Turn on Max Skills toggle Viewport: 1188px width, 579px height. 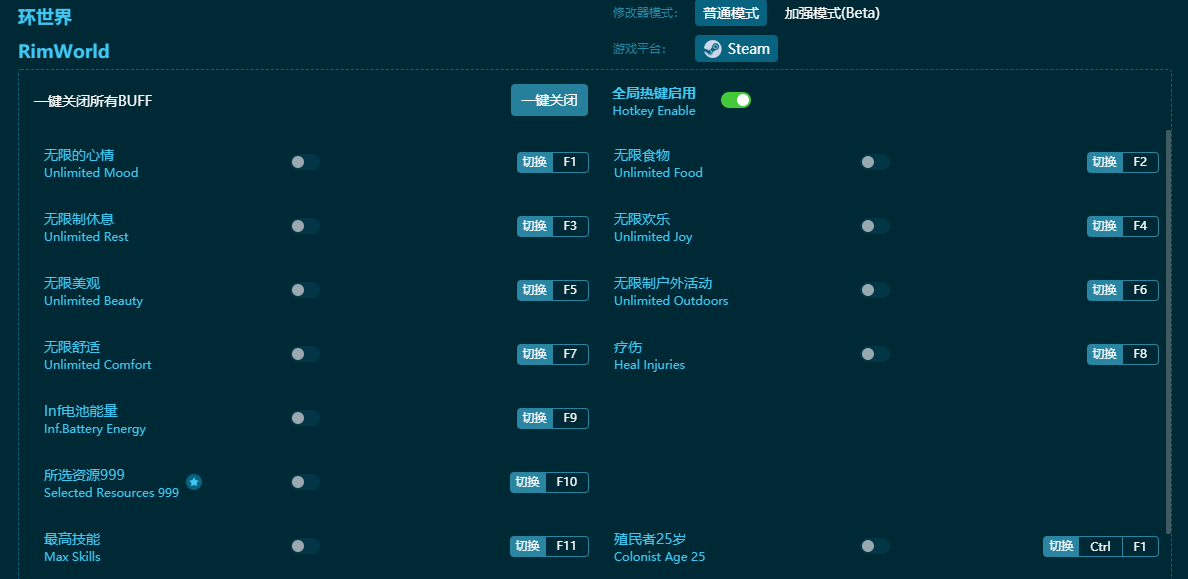[305, 546]
